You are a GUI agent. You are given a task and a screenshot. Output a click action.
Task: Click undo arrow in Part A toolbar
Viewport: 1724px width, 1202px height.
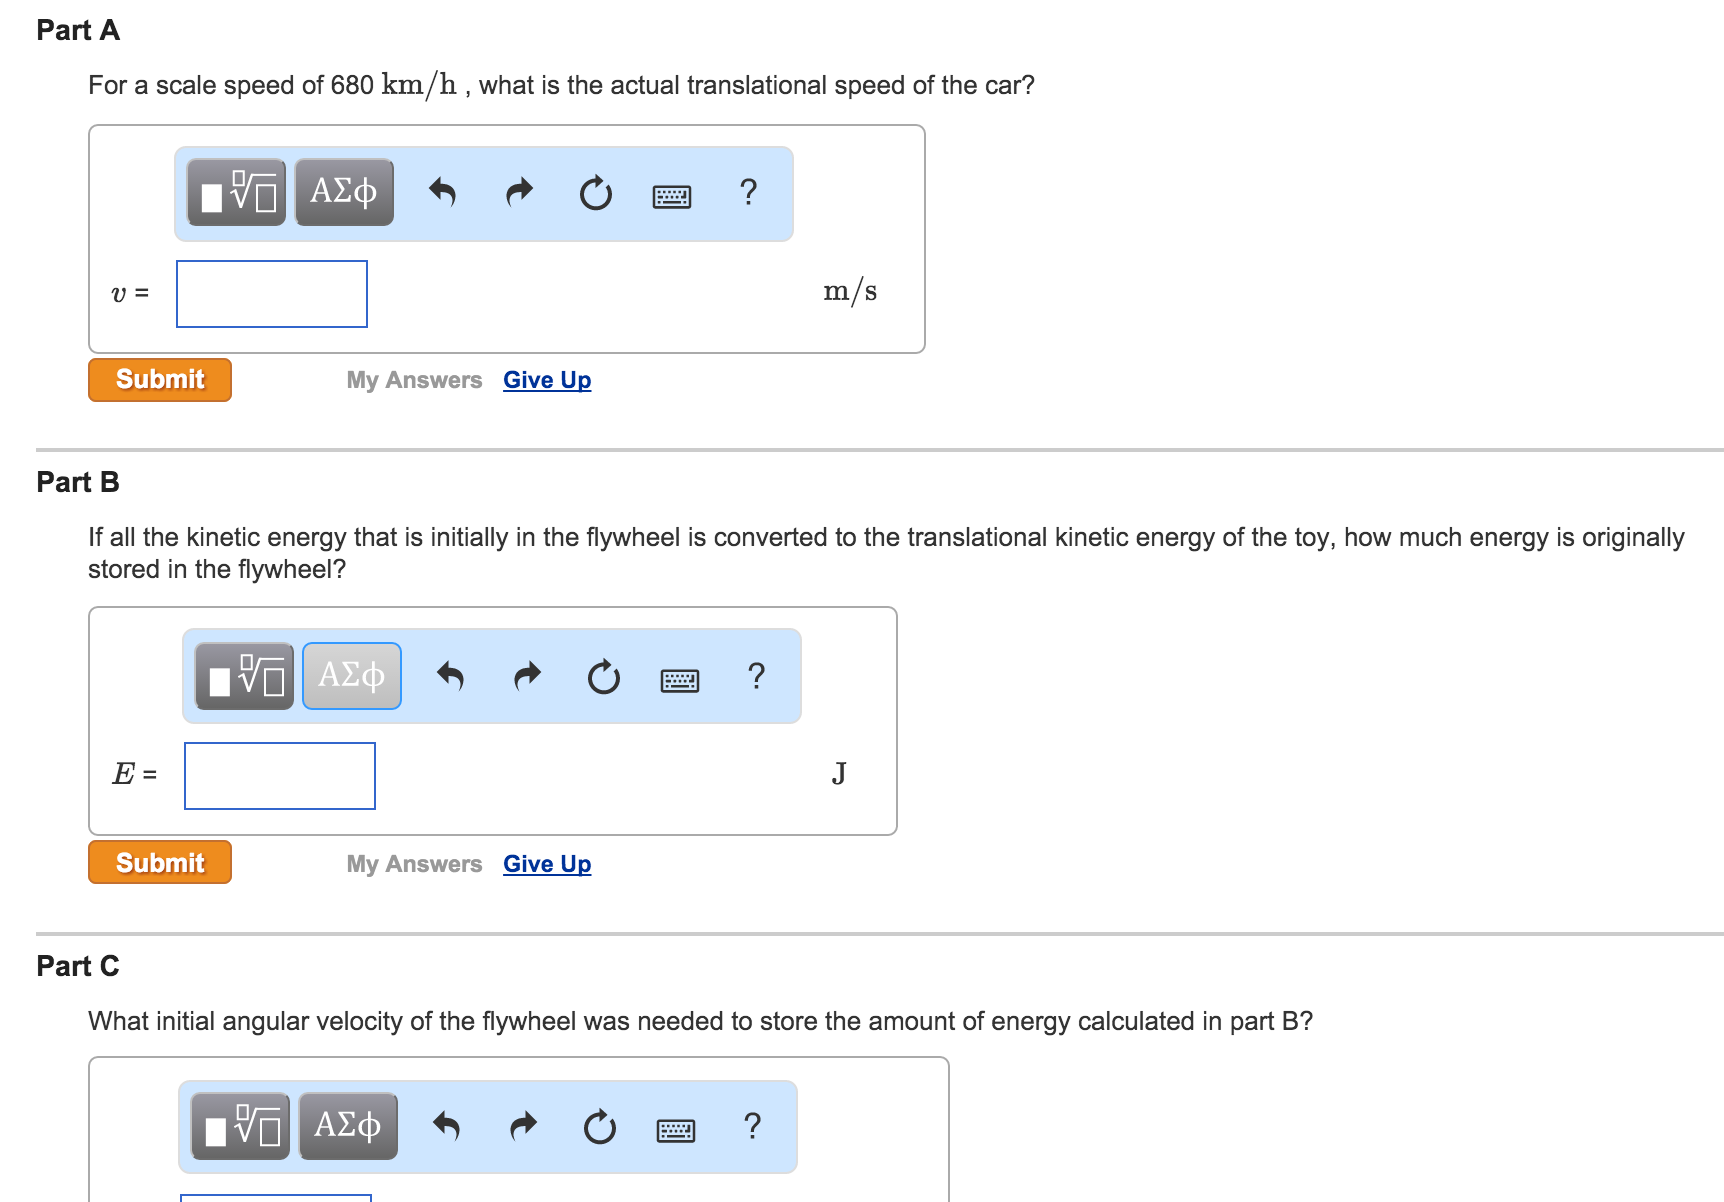click(442, 191)
